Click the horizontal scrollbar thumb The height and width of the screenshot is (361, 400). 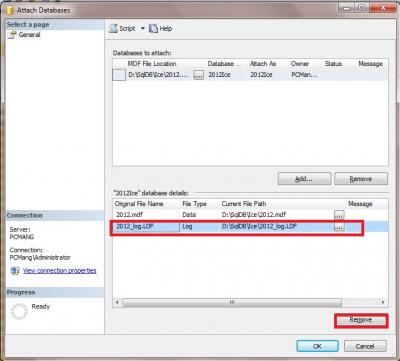tap(232, 302)
